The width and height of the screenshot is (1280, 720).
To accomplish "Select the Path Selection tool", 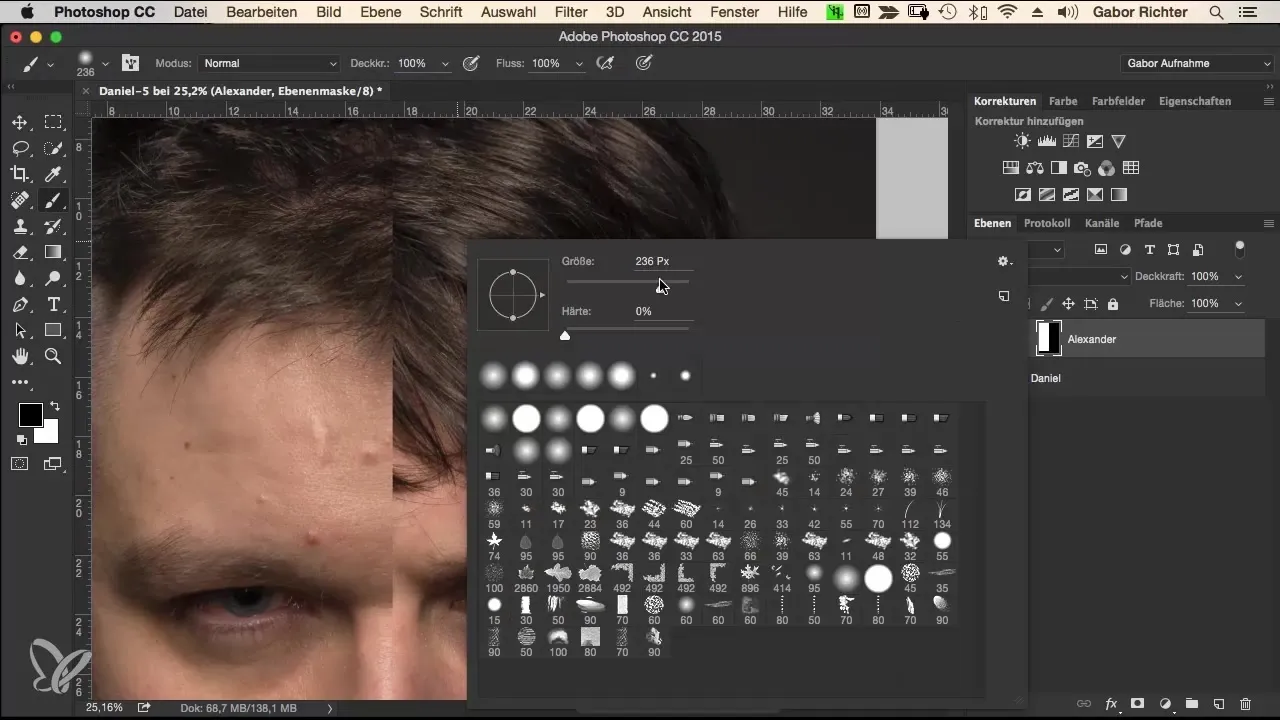I will 19,330.
